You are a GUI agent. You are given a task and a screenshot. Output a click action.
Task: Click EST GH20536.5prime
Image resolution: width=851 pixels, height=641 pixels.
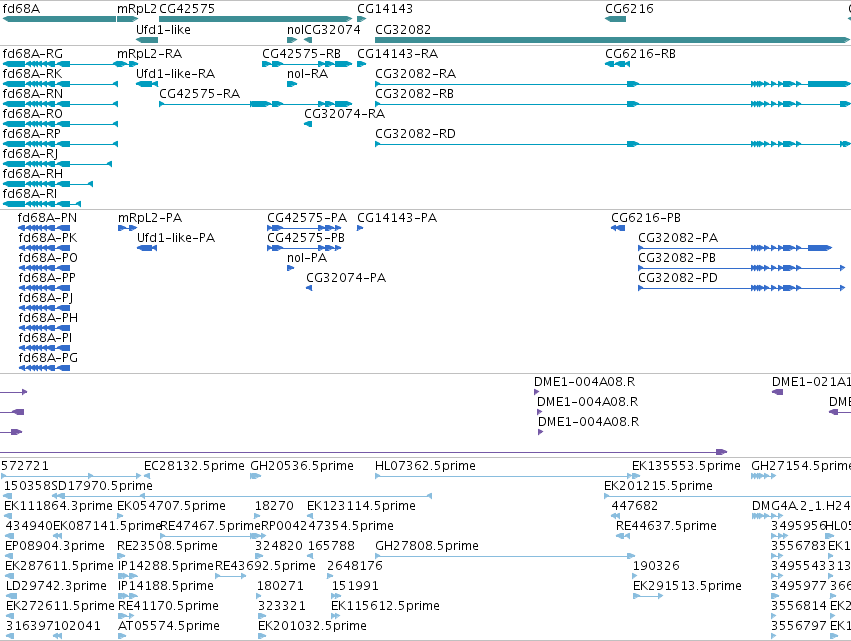[x=302, y=466]
